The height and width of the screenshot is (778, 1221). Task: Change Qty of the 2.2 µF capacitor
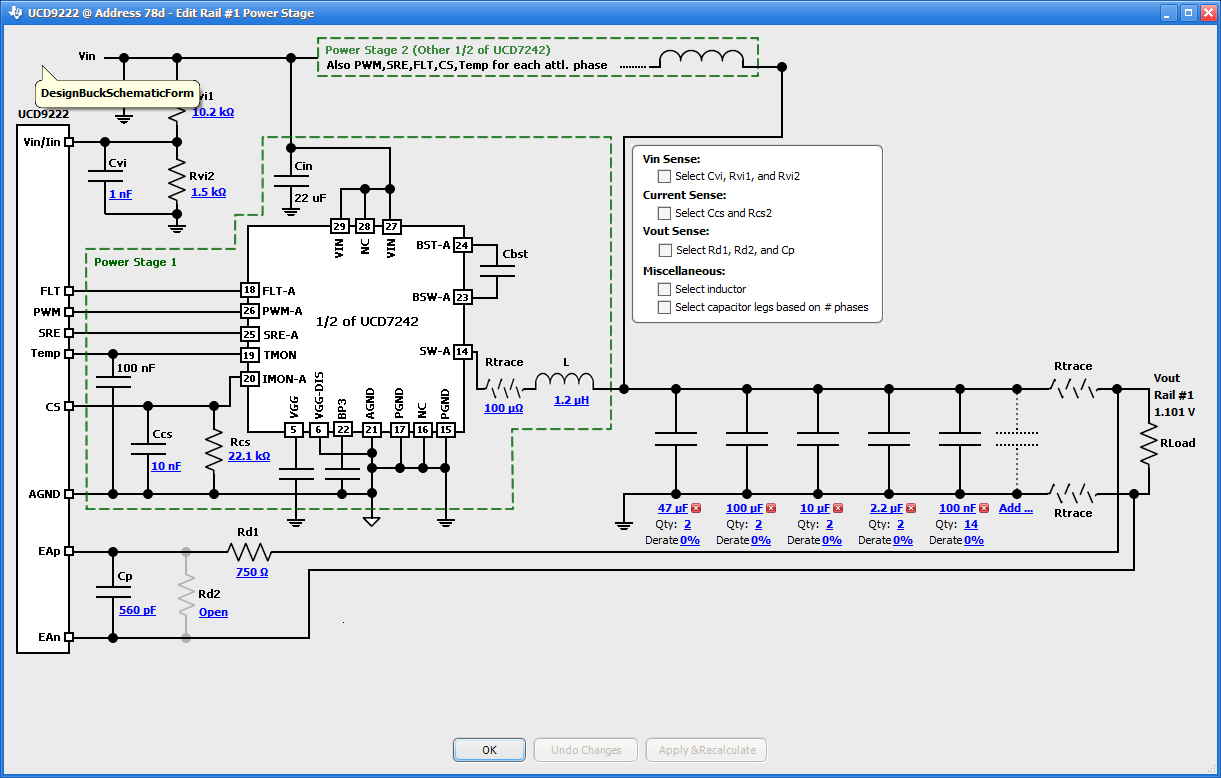tap(900, 524)
